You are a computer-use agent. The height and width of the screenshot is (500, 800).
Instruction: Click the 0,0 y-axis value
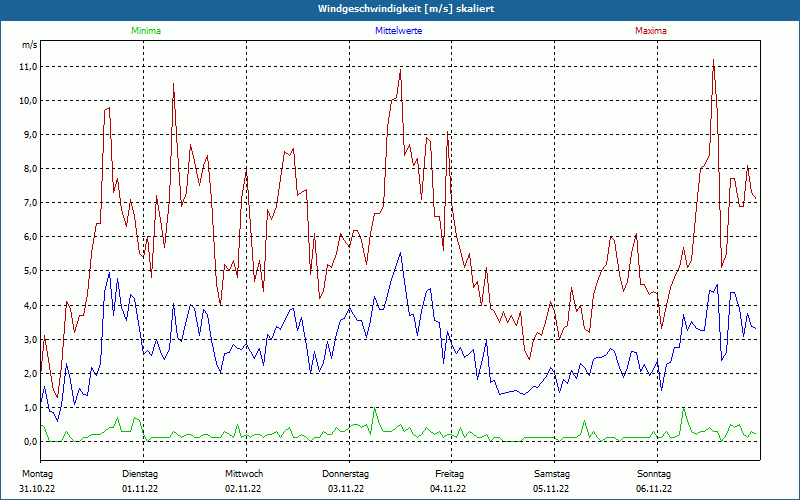click(x=30, y=442)
